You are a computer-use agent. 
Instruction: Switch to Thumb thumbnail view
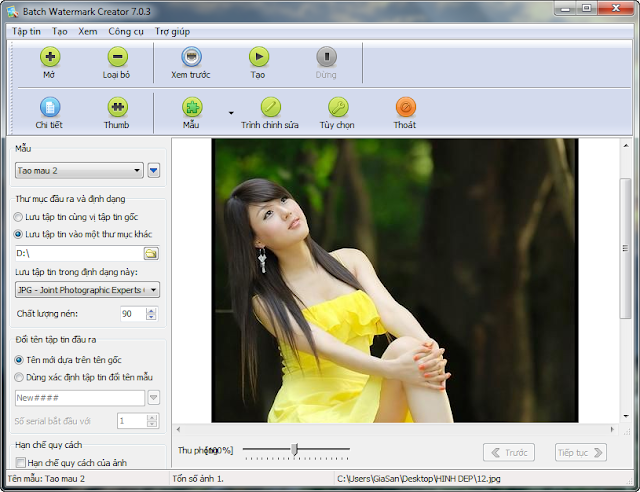point(118,107)
